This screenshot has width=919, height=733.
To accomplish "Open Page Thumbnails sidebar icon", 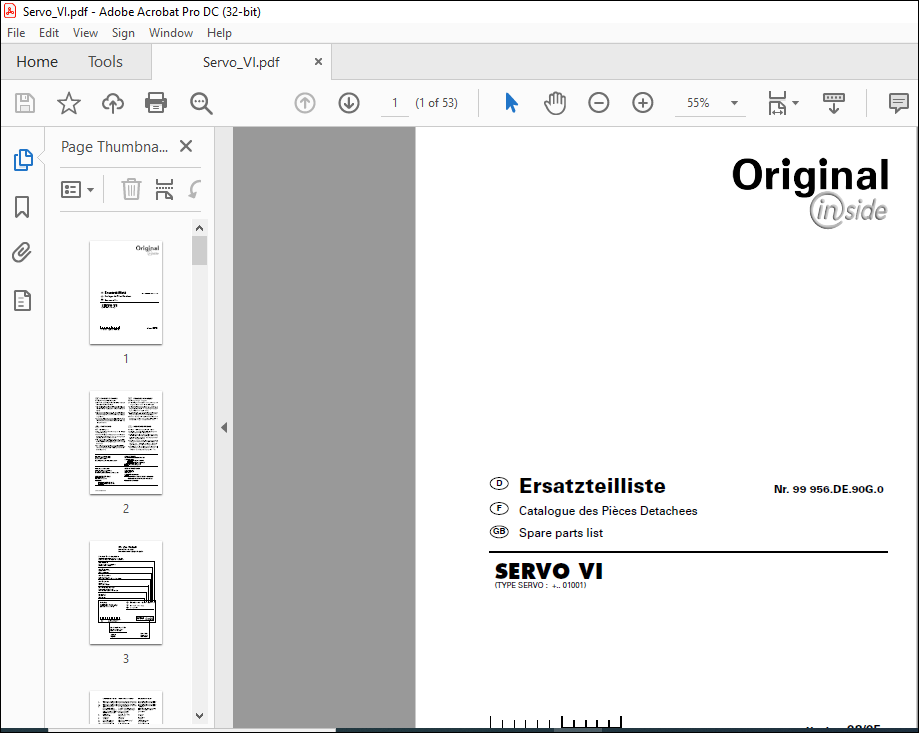I will click(23, 159).
